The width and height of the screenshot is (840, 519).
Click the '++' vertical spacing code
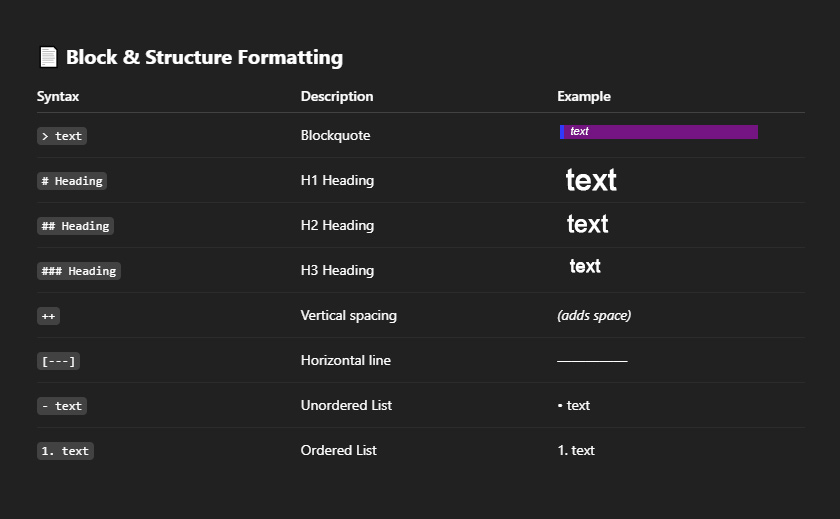(x=49, y=316)
